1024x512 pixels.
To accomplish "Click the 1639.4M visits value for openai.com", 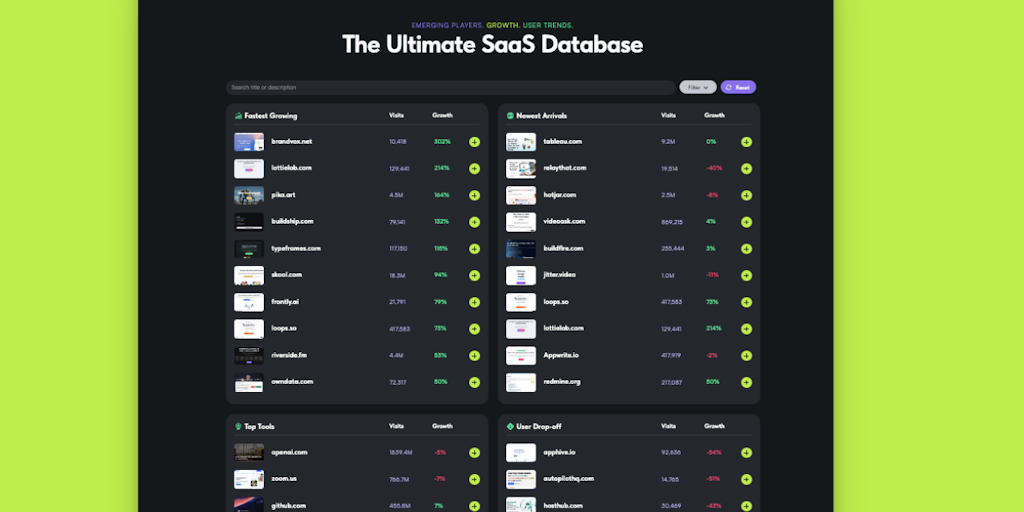I will pos(400,453).
